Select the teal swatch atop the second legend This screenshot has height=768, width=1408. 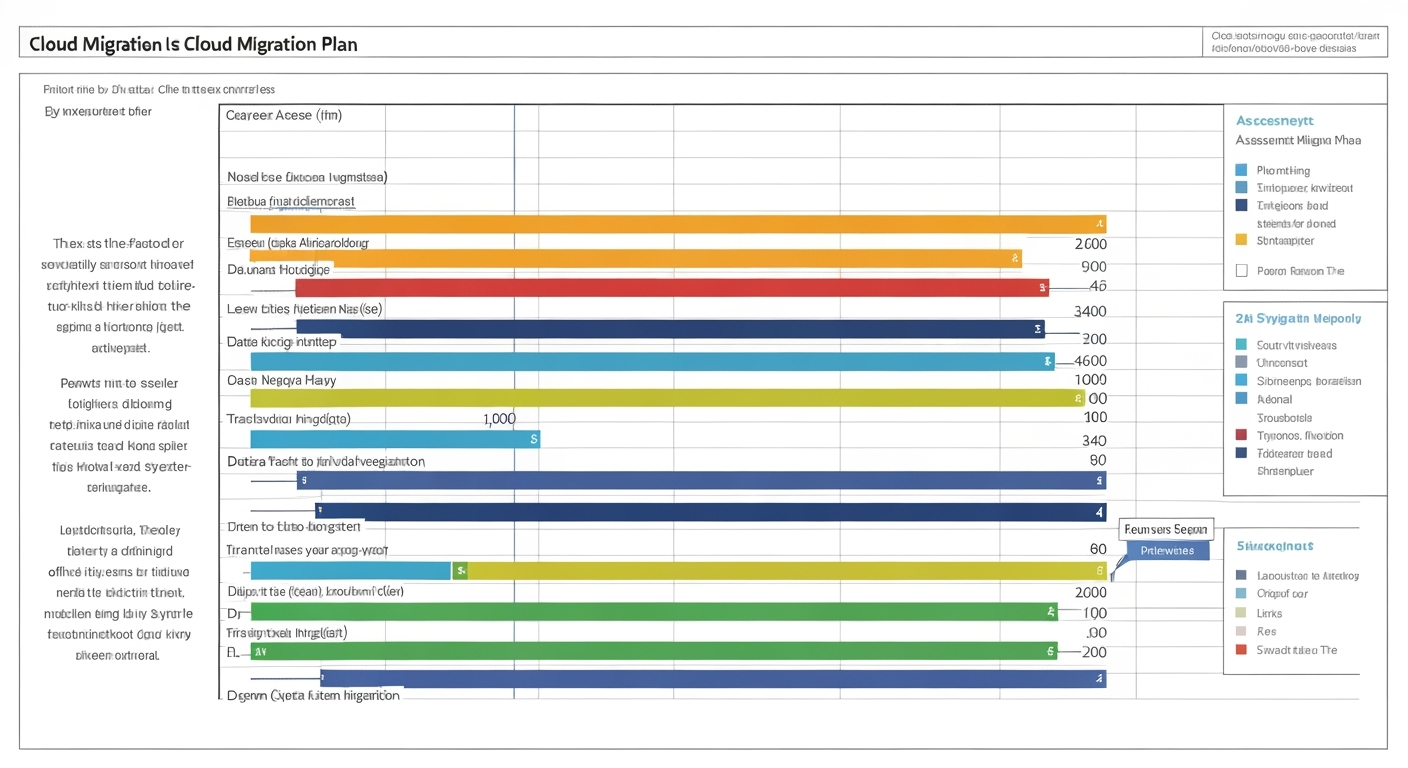[x=1242, y=344]
